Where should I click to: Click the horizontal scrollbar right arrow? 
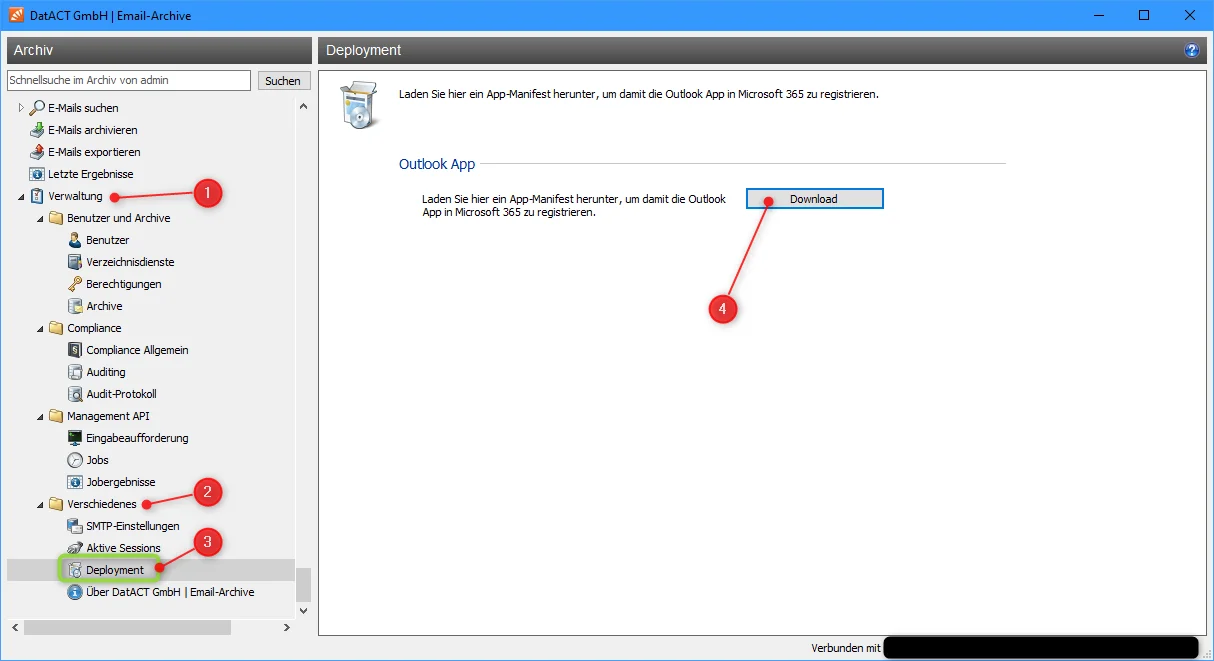tap(287, 627)
